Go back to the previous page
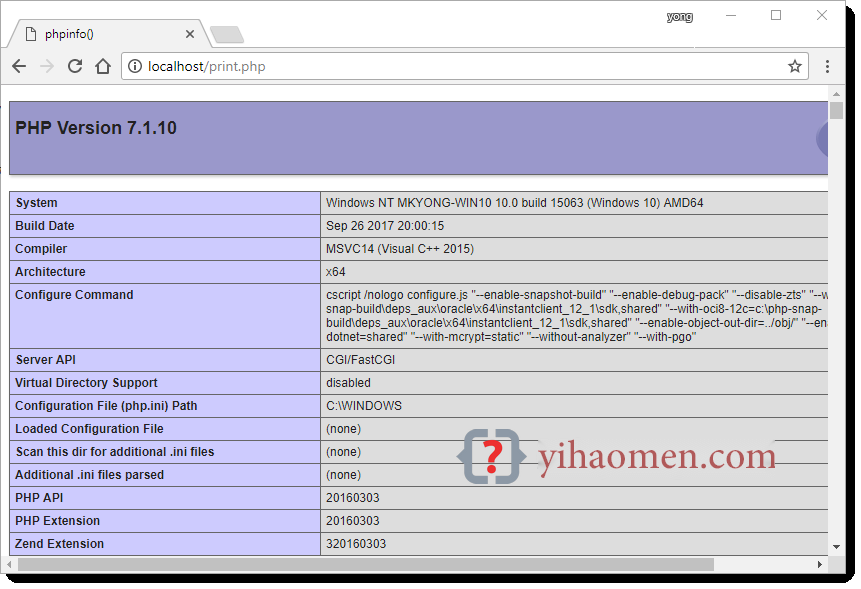Image resolution: width=861 pixels, height=589 pixels. tap(19, 66)
